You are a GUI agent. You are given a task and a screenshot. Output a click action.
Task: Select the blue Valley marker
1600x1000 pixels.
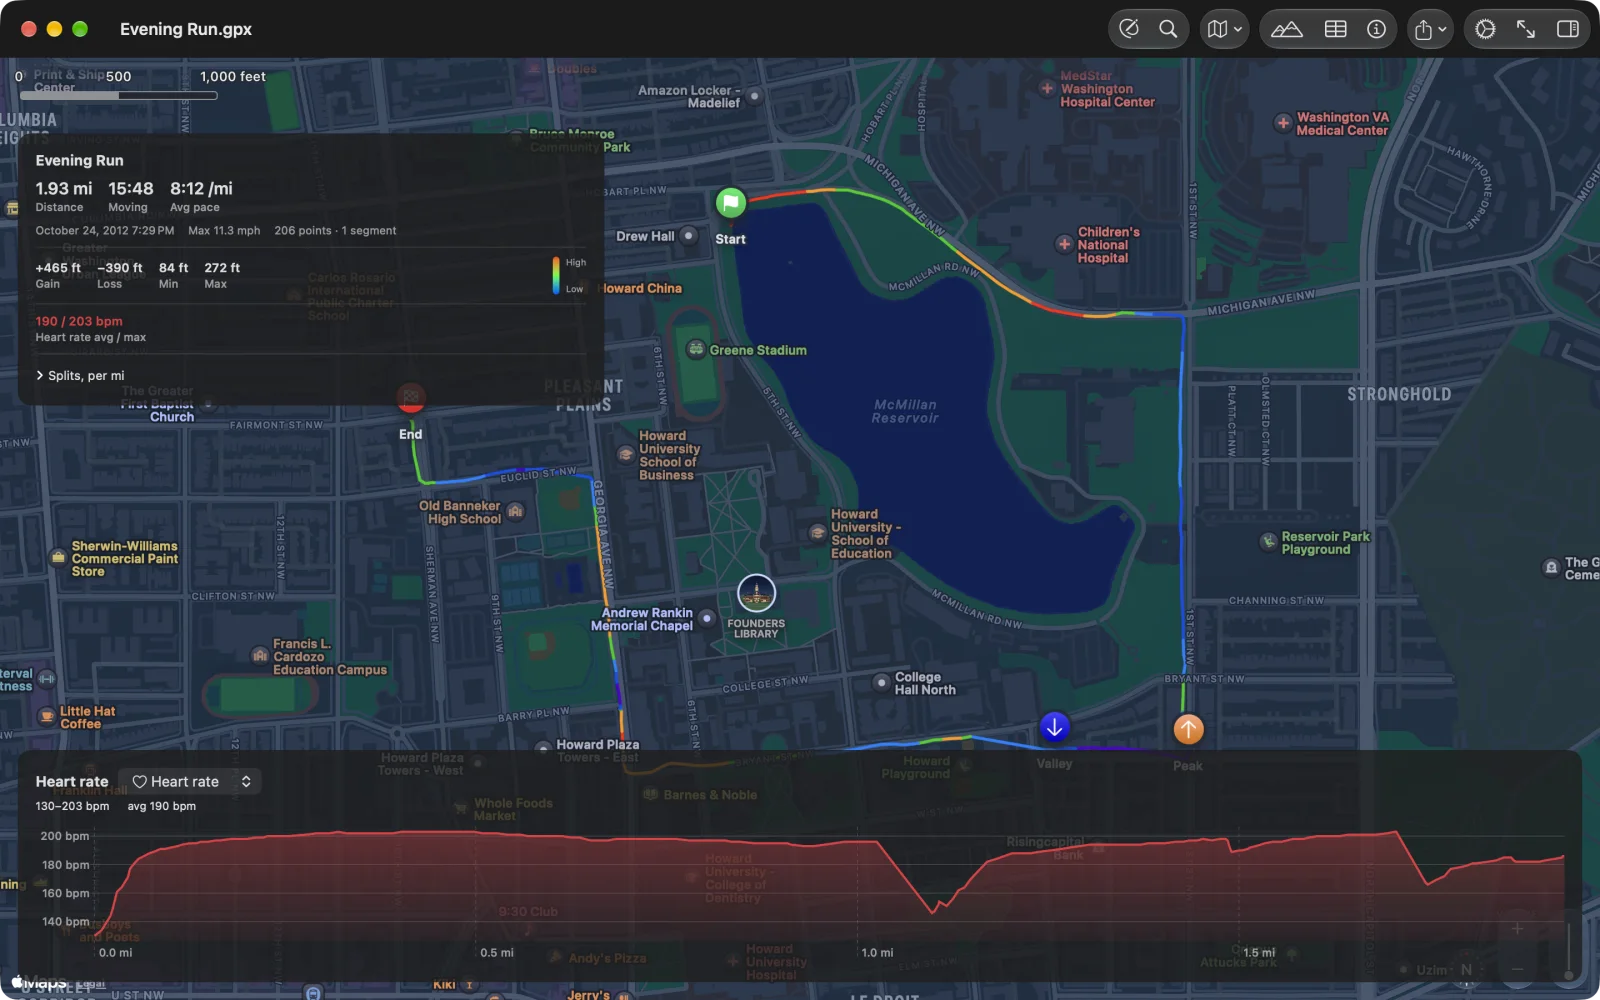(x=1054, y=727)
